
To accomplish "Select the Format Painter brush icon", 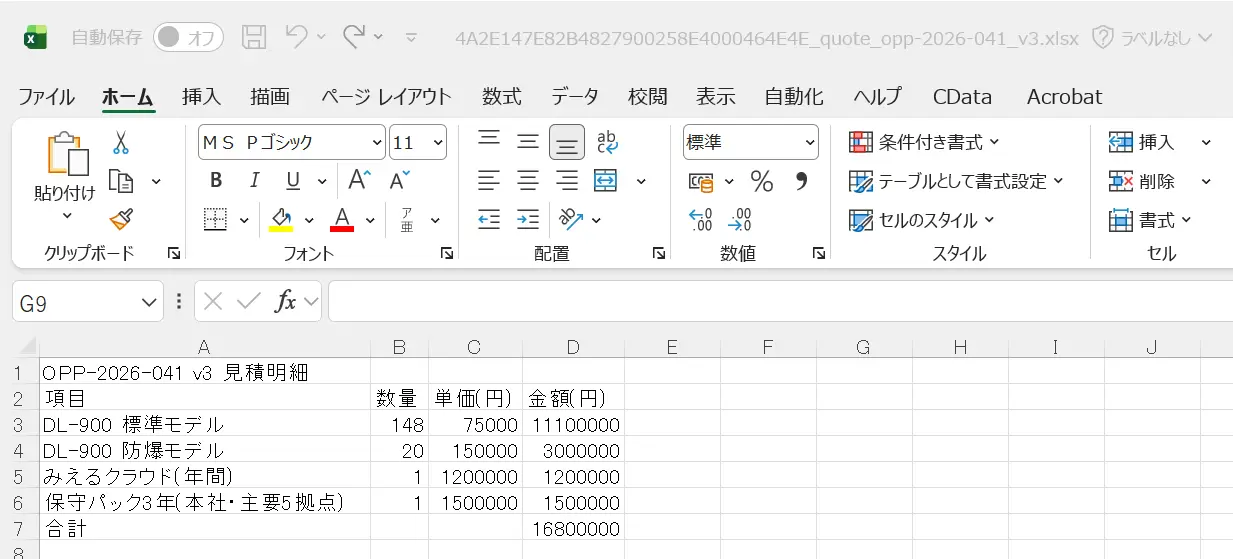I will 121,219.
